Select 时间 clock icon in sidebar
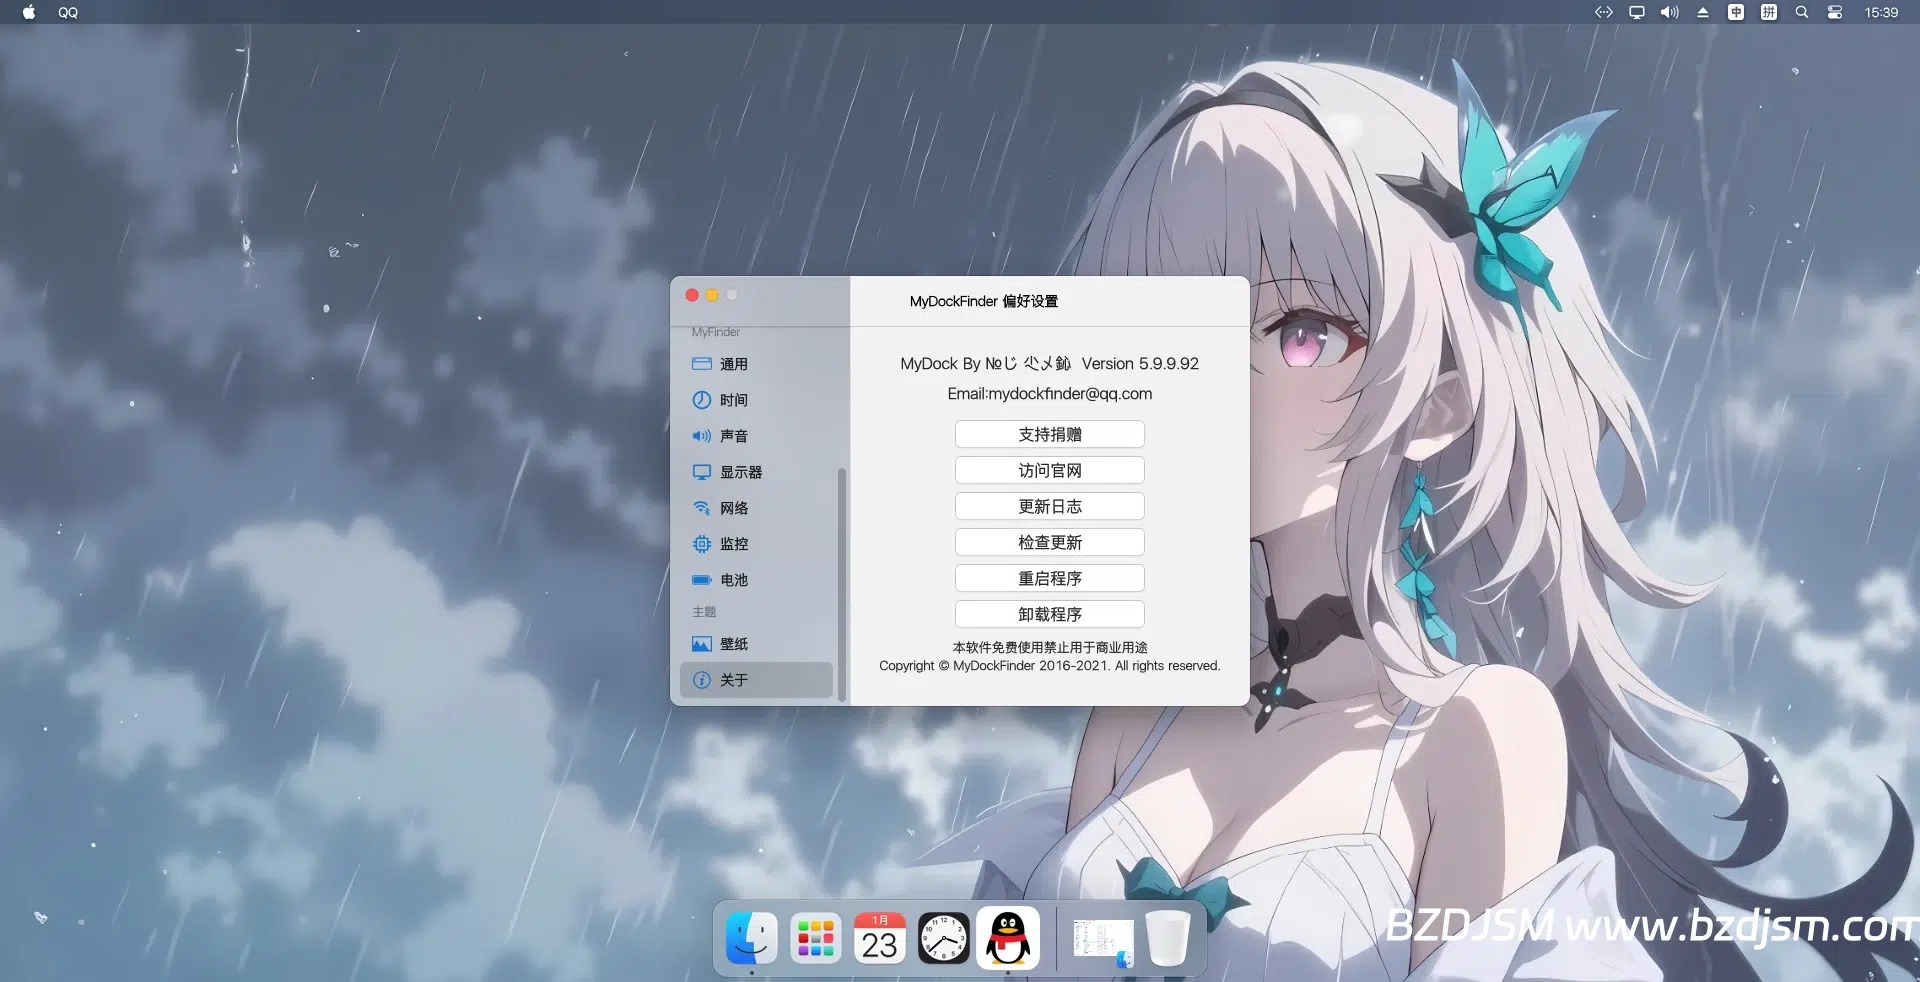 click(702, 400)
